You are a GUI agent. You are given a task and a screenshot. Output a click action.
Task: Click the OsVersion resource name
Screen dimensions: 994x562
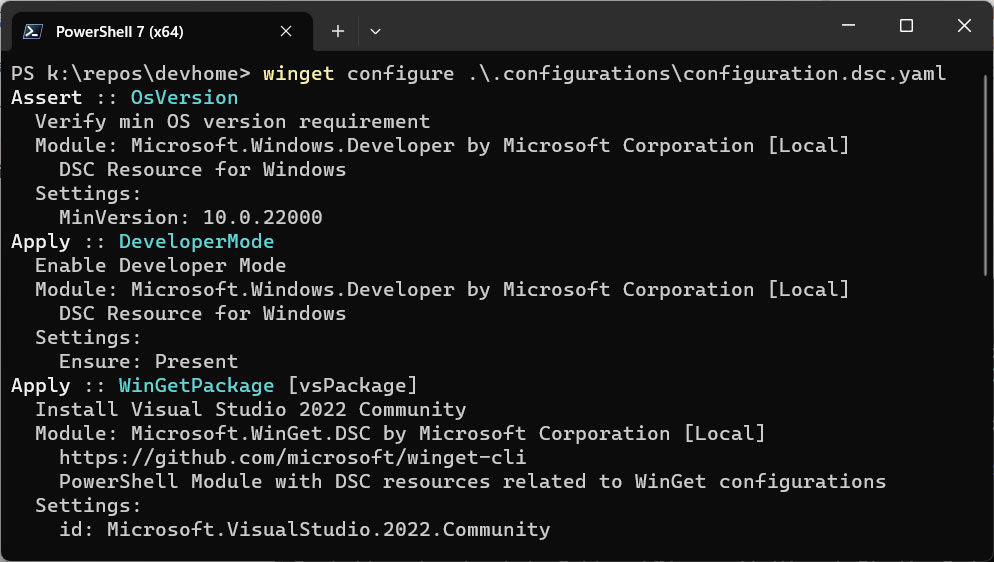[x=184, y=98]
